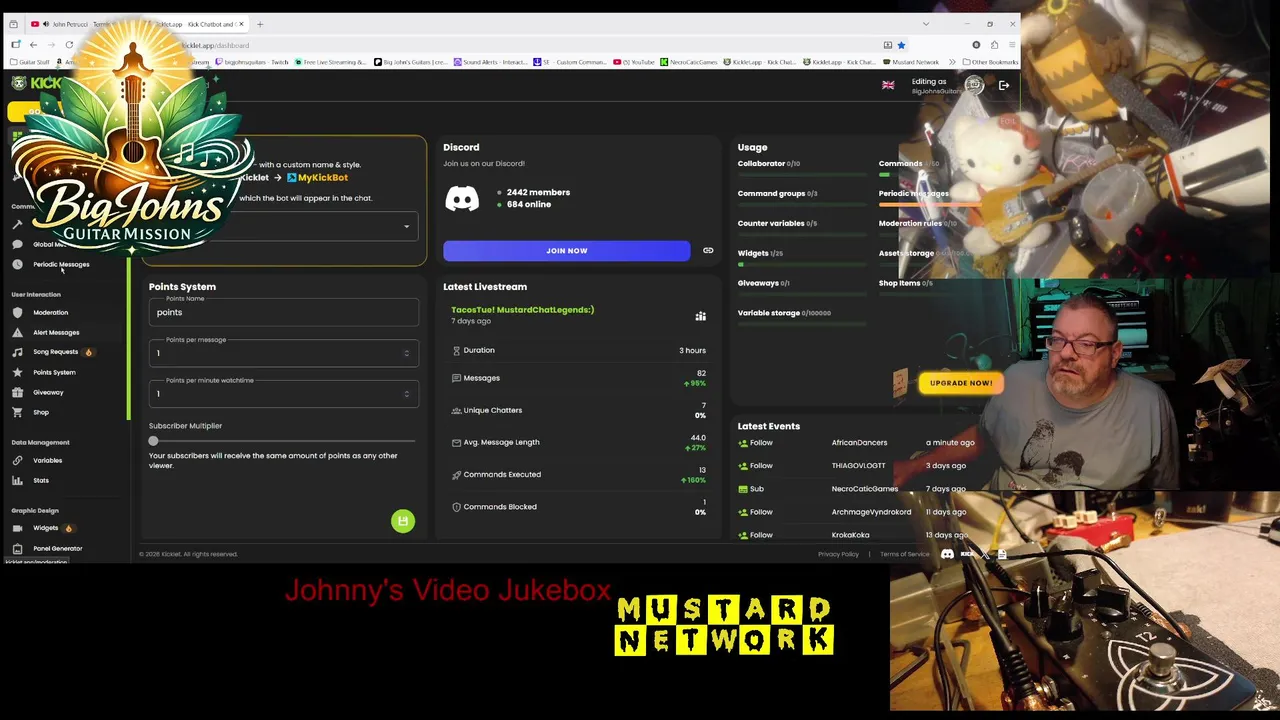Open the Guitar Stuff bookmarks folder
The width and height of the screenshot is (1280, 720).
(30, 62)
